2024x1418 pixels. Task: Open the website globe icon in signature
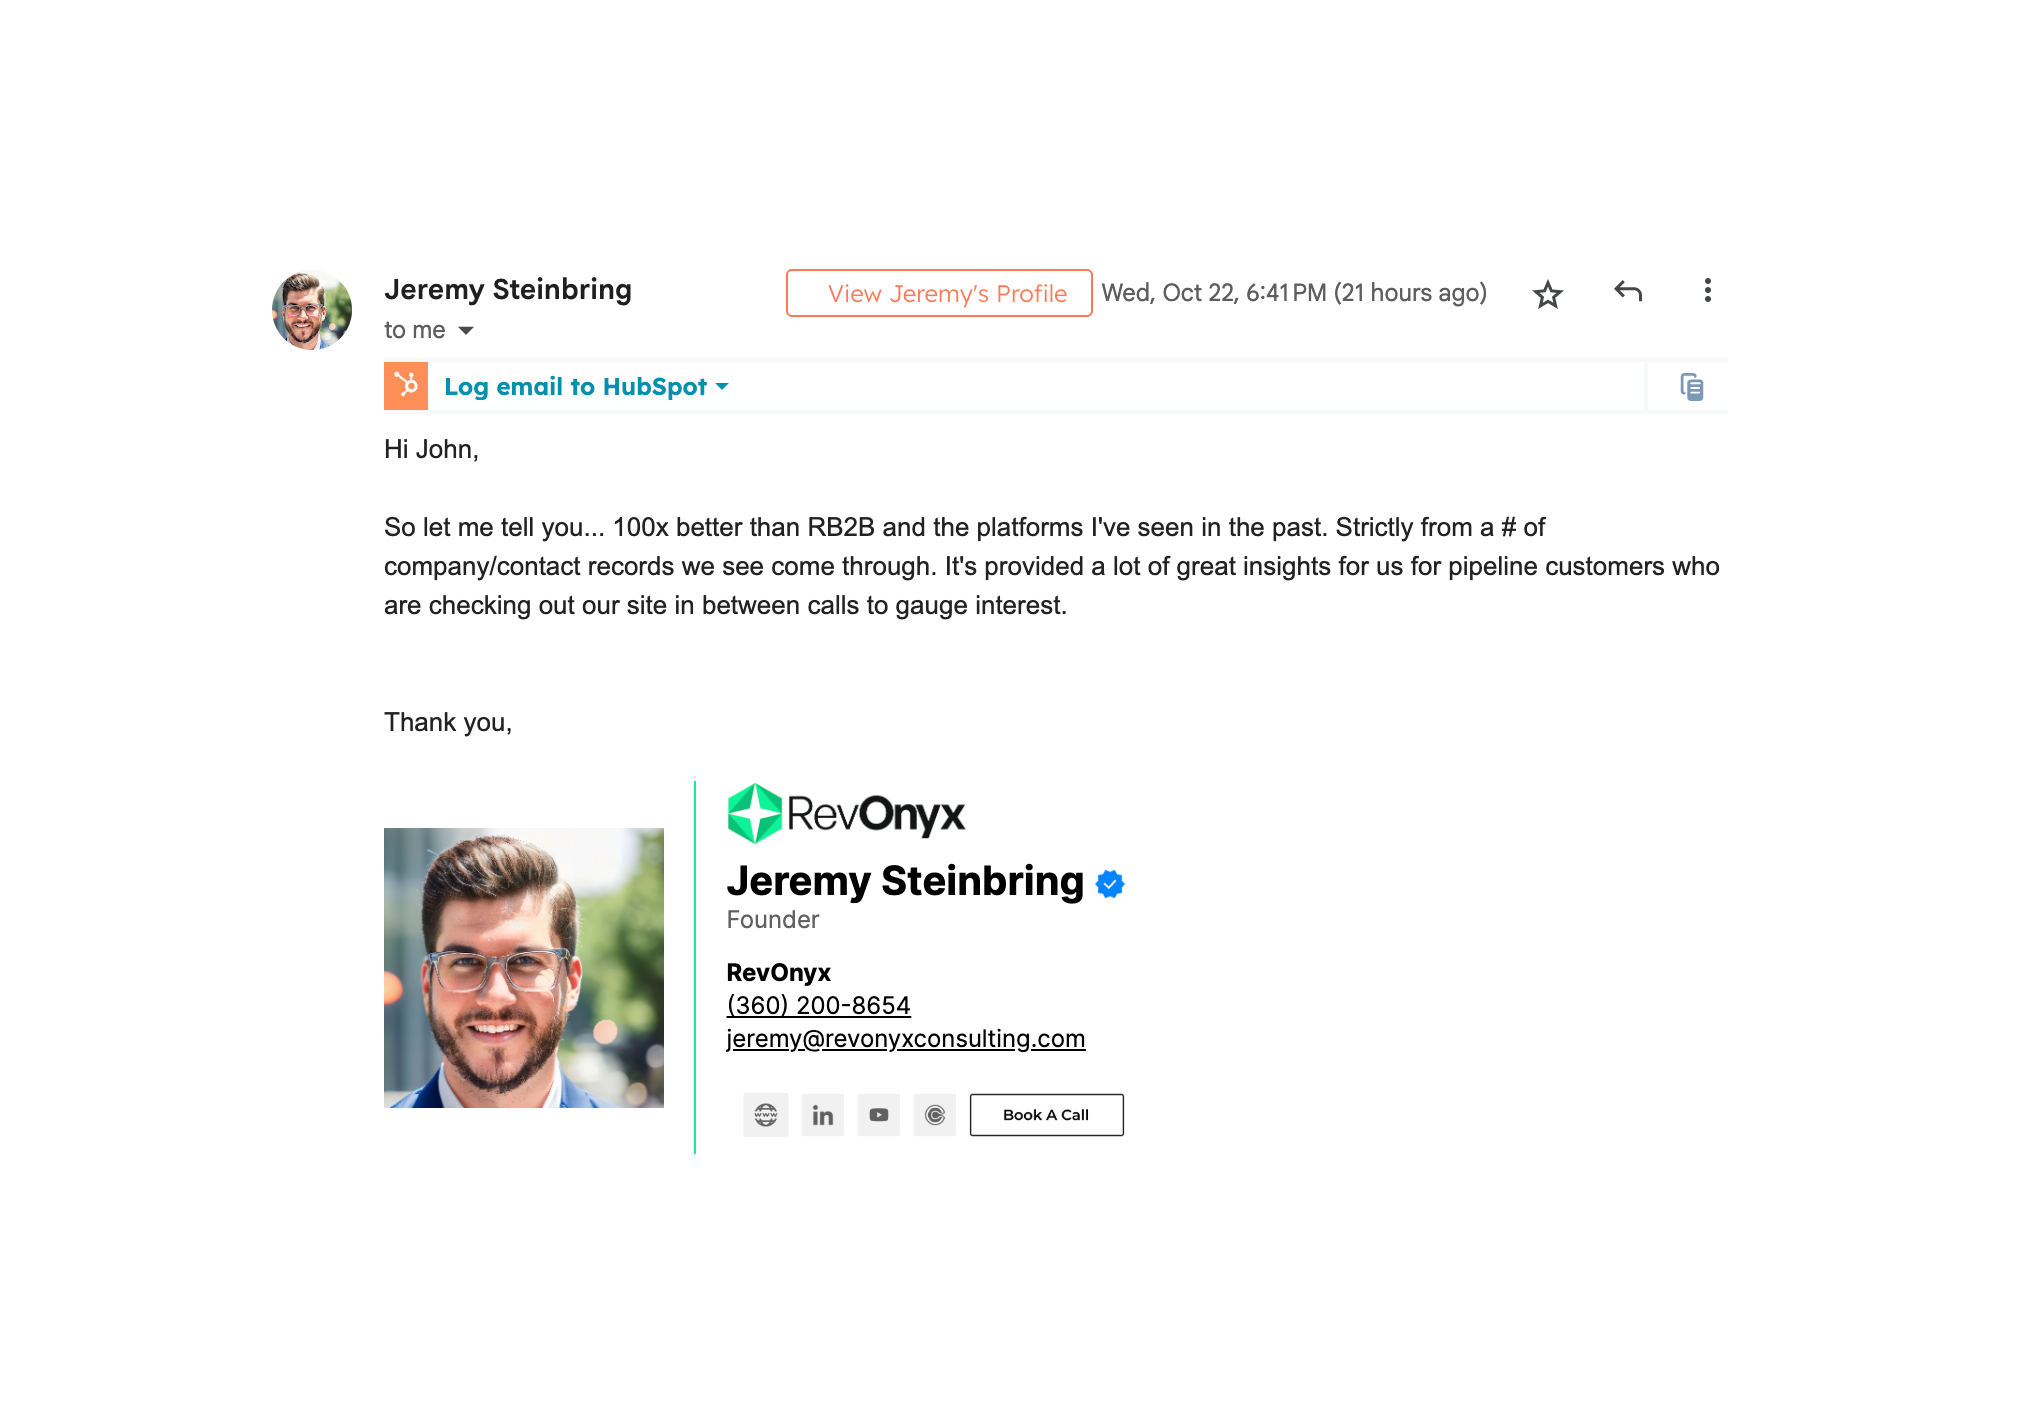tap(766, 1115)
